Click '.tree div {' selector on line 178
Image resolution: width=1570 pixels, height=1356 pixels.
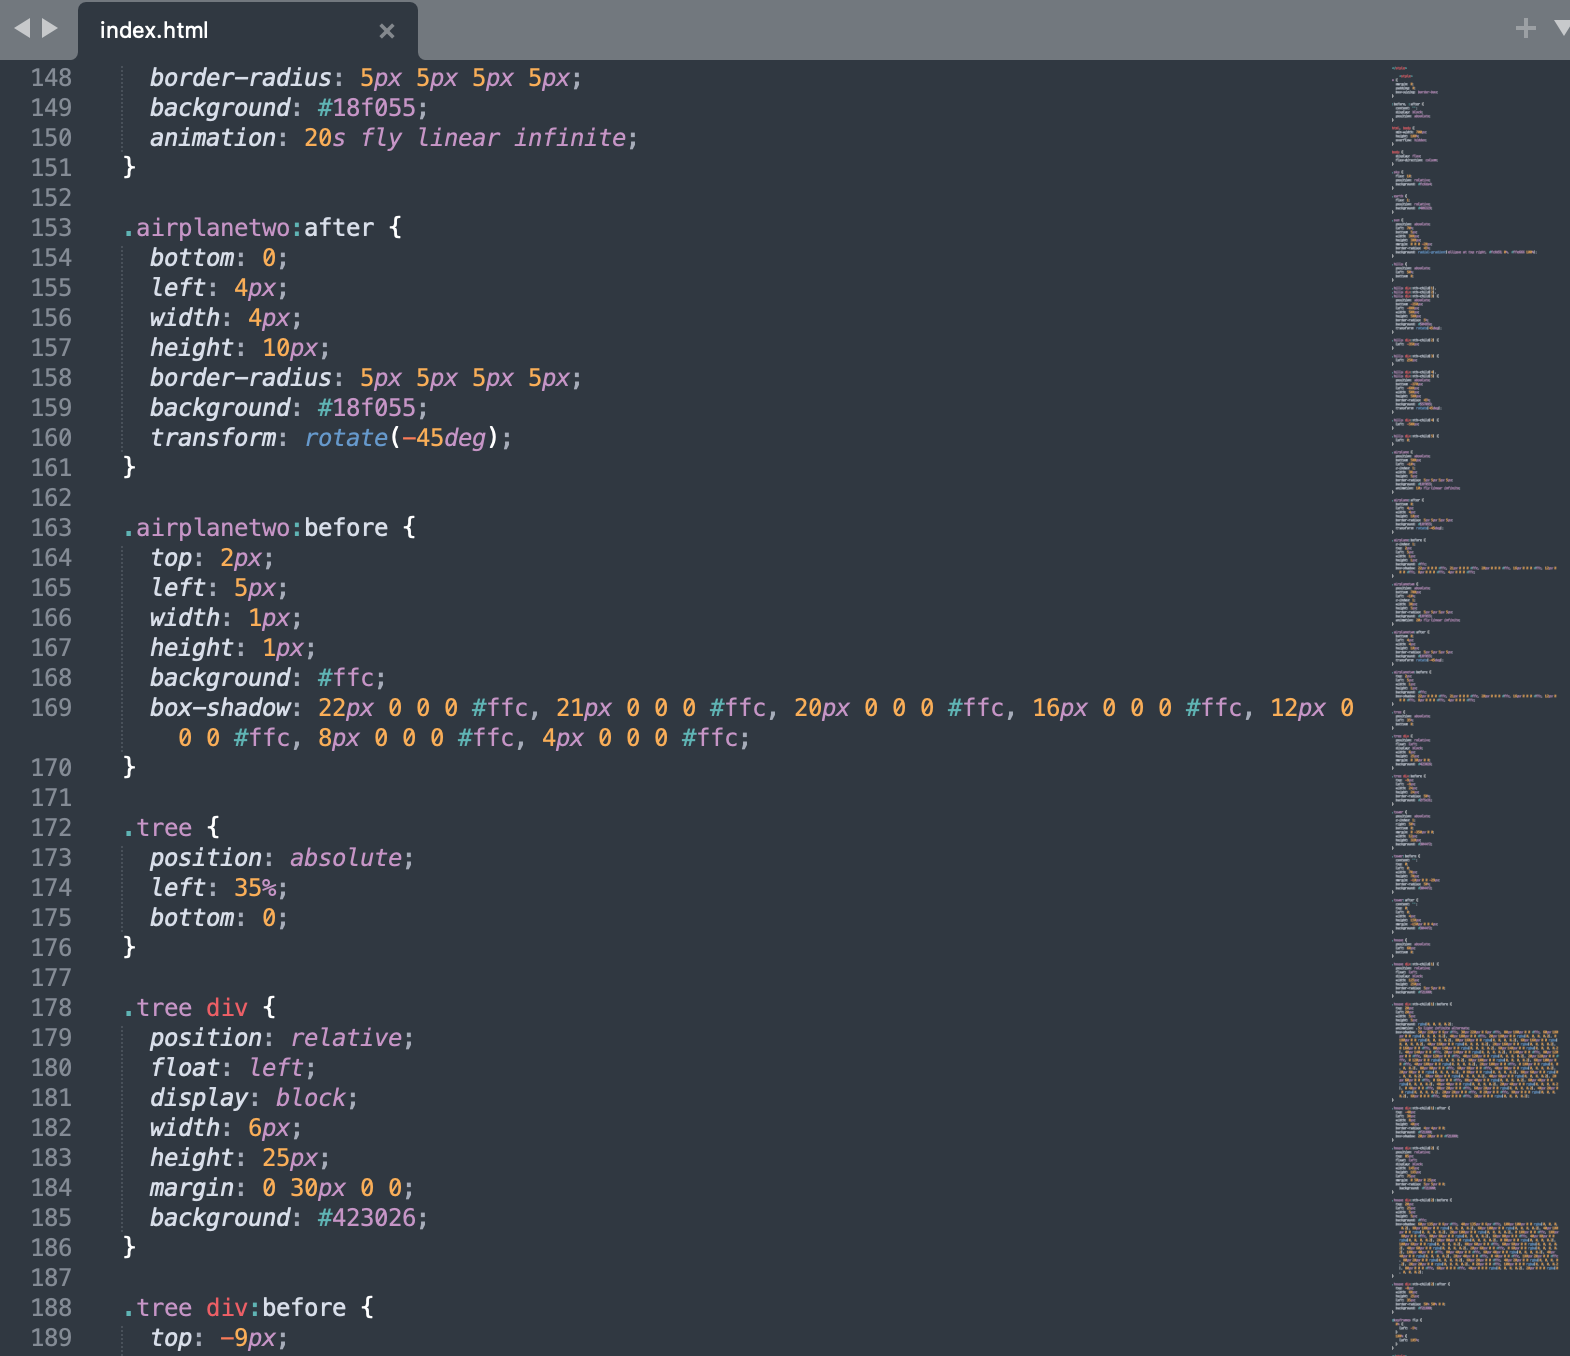coord(199,1008)
